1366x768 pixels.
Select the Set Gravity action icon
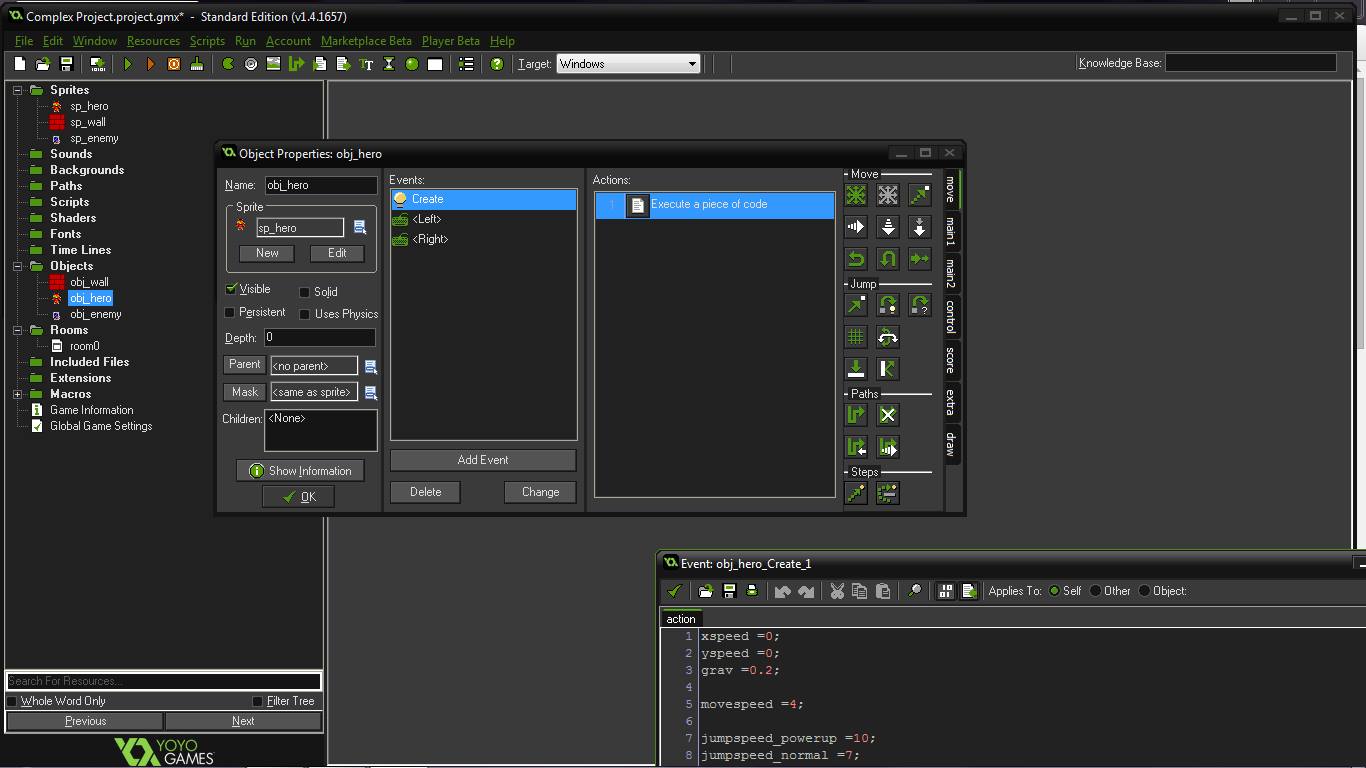tap(920, 227)
